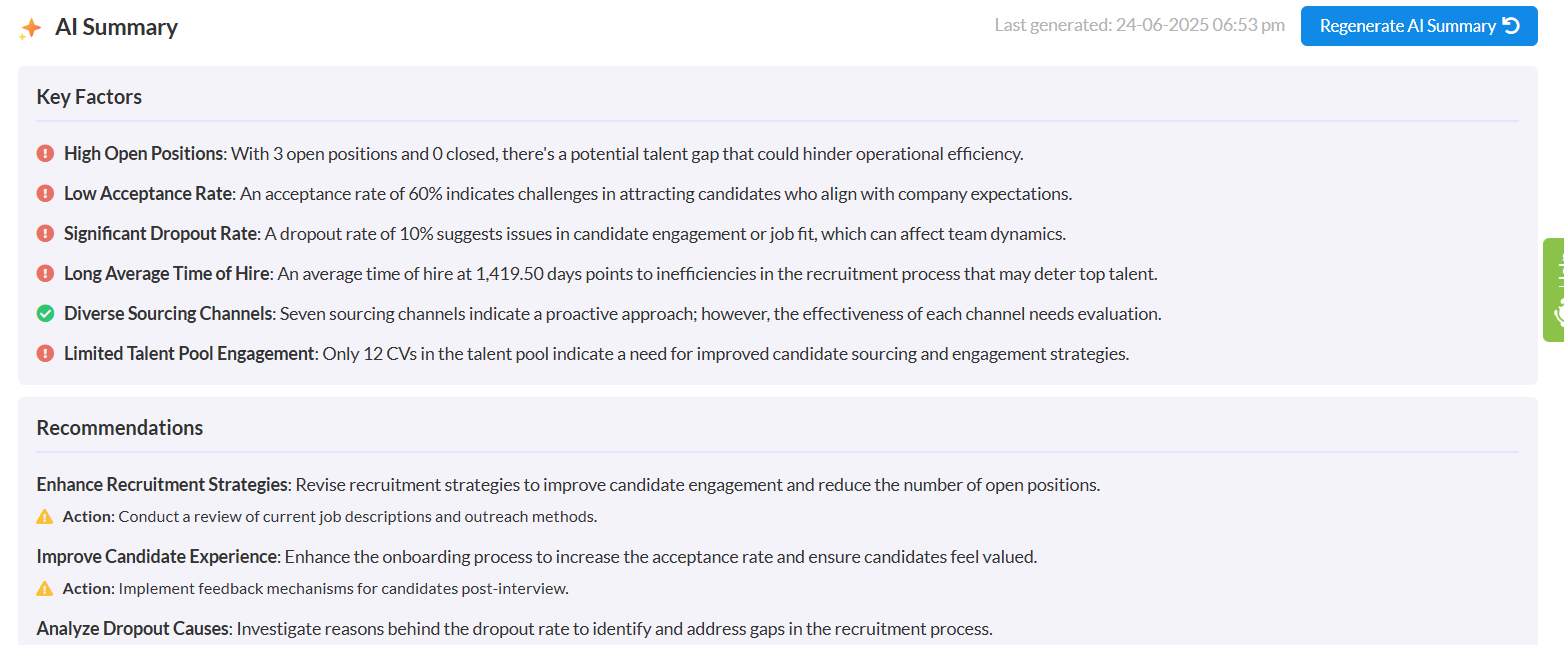The height and width of the screenshot is (645, 1564).
Task: Click the warning triangle beside job descriptions action
Action: (x=45, y=517)
